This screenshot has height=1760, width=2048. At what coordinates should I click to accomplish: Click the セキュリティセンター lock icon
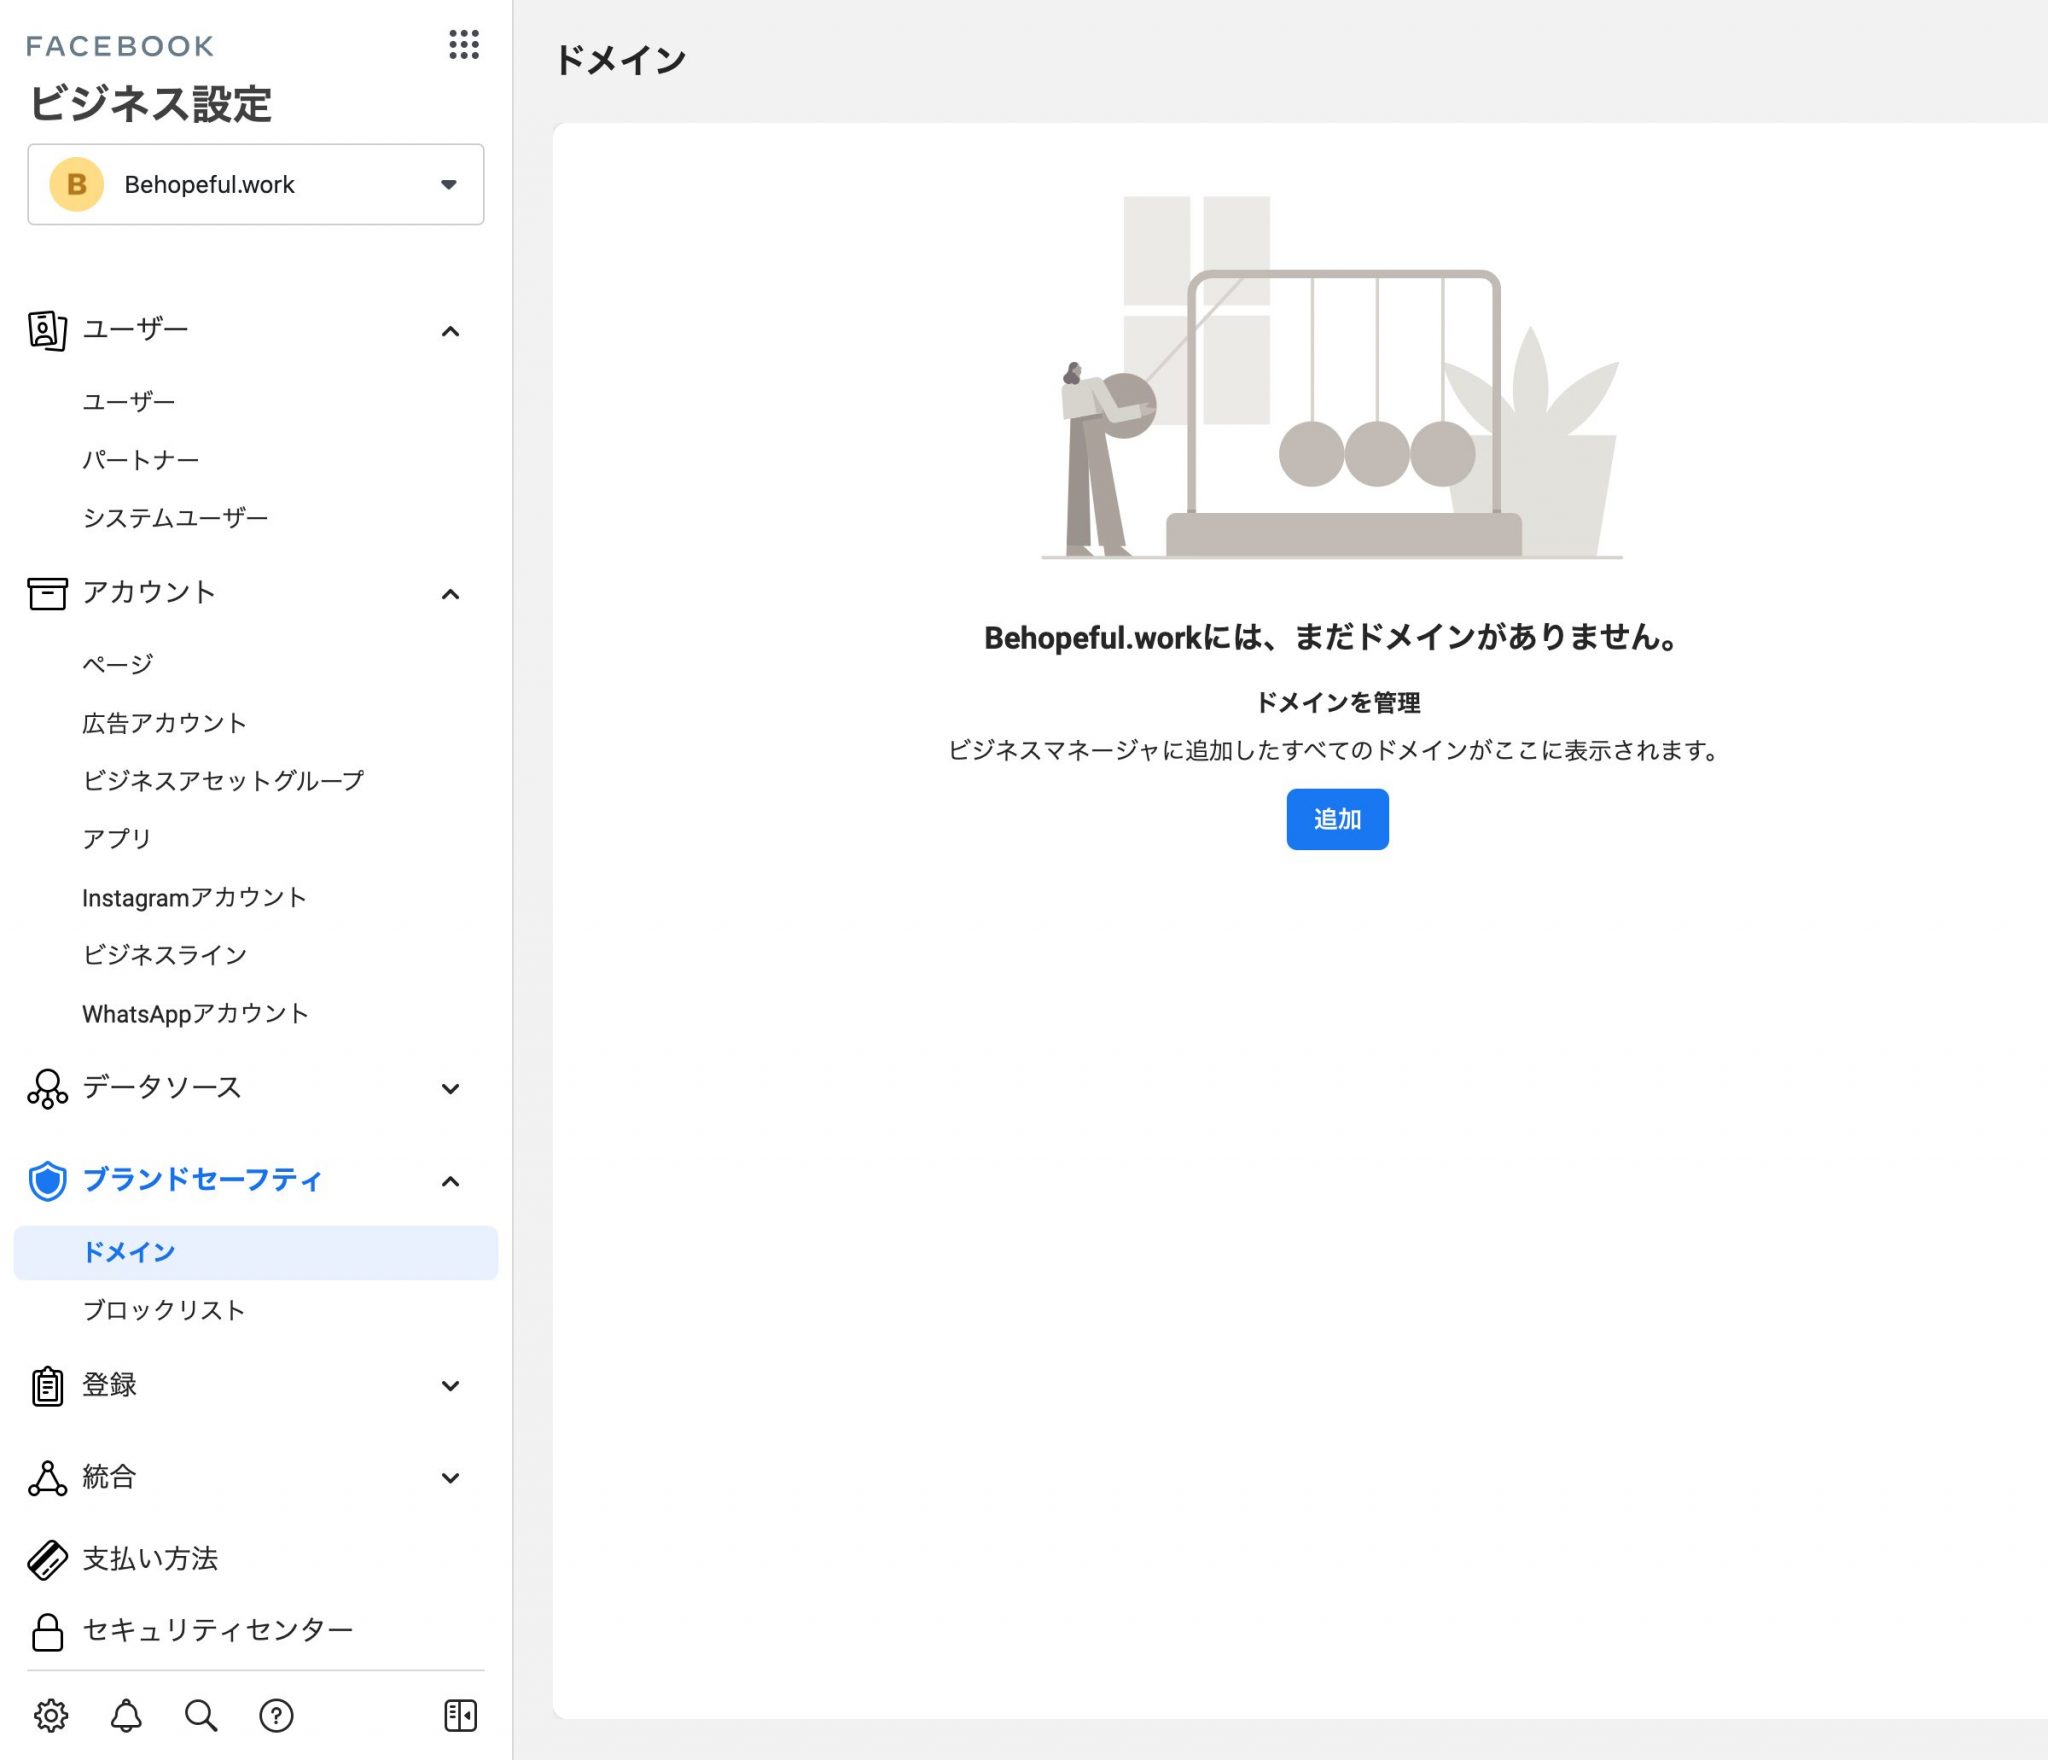[47, 1631]
